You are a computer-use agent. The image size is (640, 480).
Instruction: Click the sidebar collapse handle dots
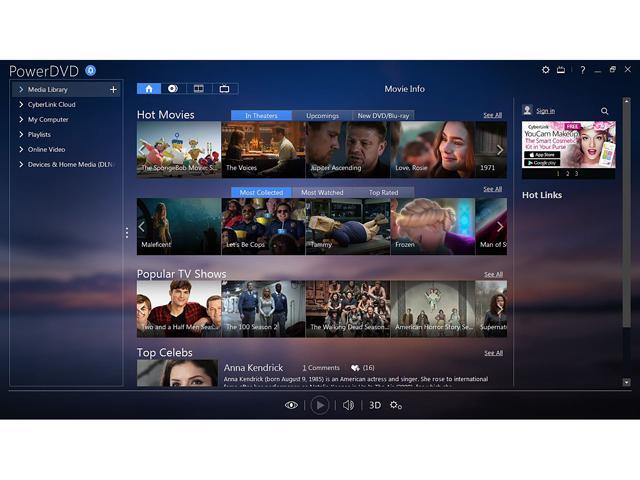click(127, 233)
